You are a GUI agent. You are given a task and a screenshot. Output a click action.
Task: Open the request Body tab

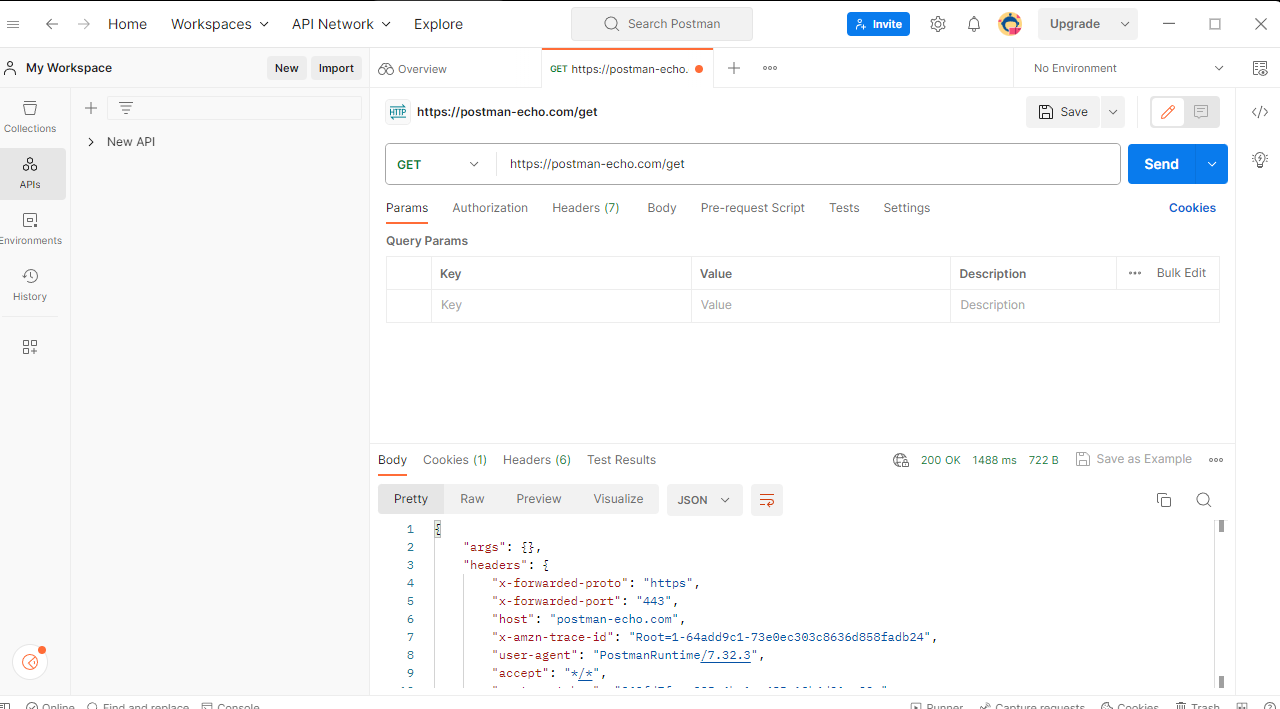coord(662,208)
